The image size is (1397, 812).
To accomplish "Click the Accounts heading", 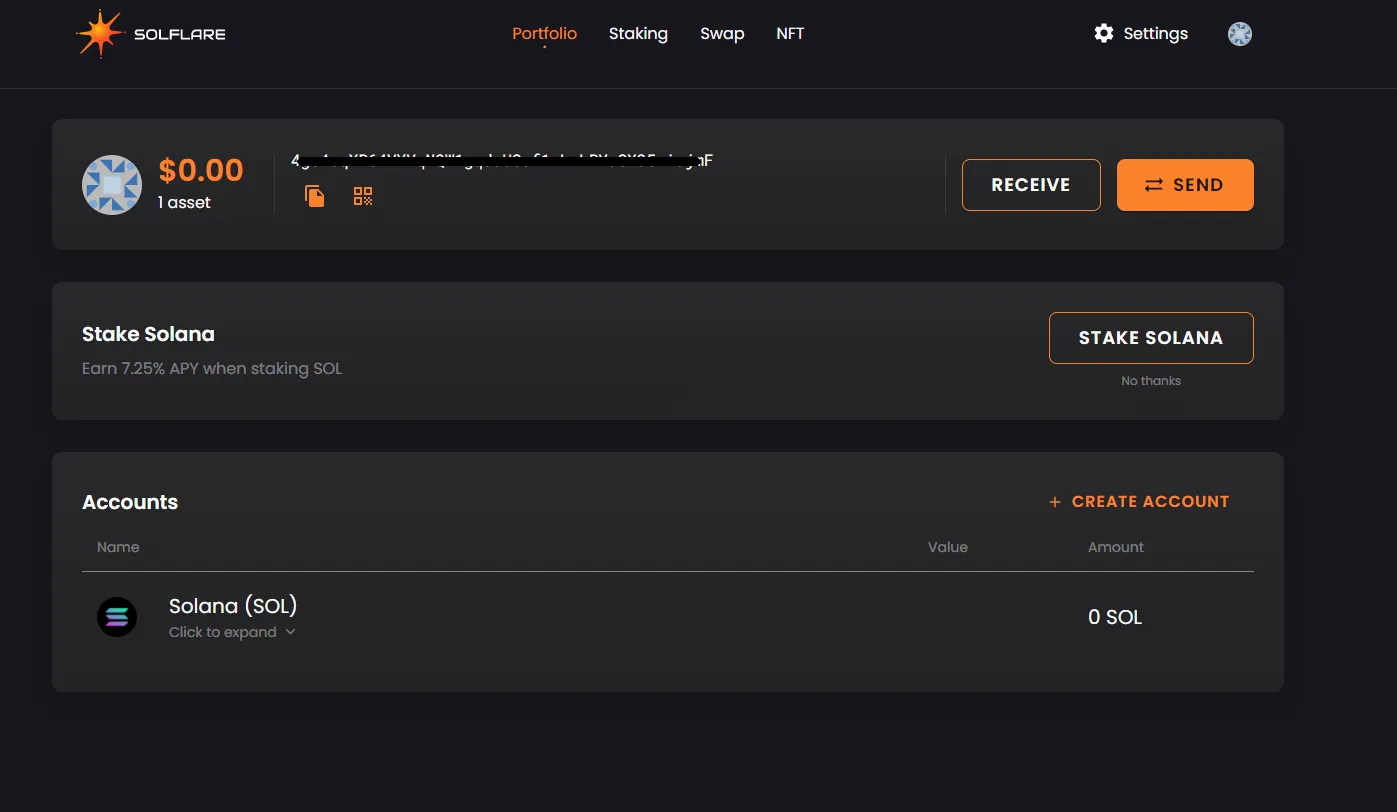I will (x=130, y=502).
